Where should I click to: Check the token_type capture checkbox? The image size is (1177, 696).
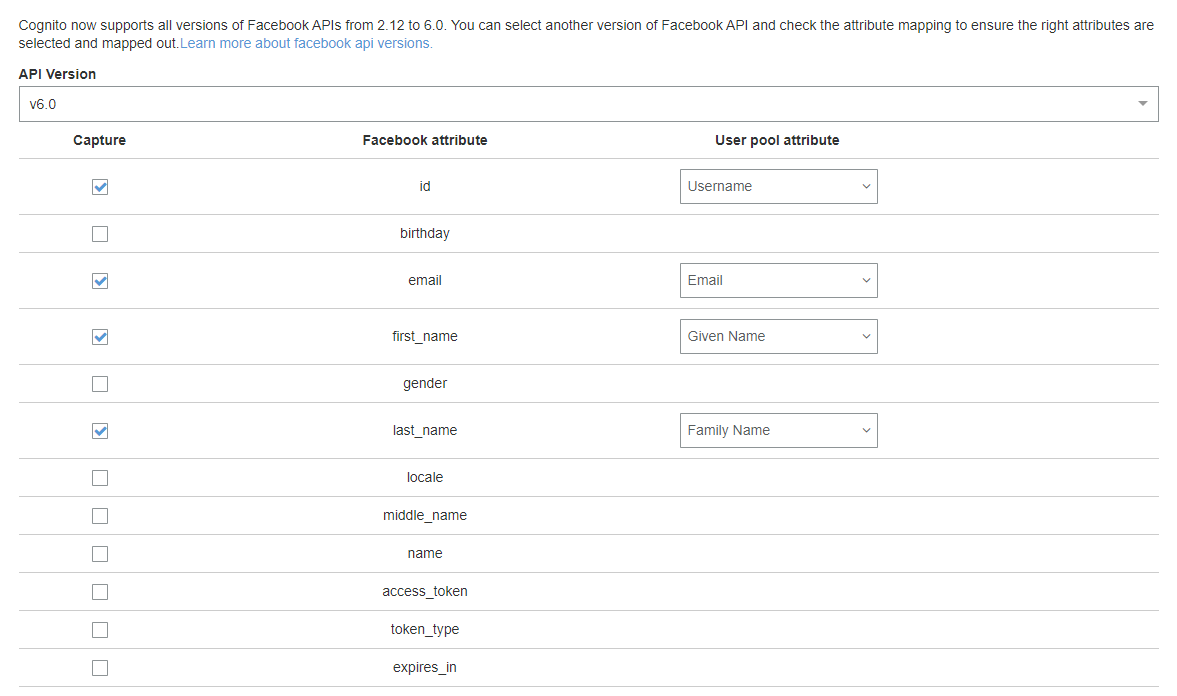(100, 630)
